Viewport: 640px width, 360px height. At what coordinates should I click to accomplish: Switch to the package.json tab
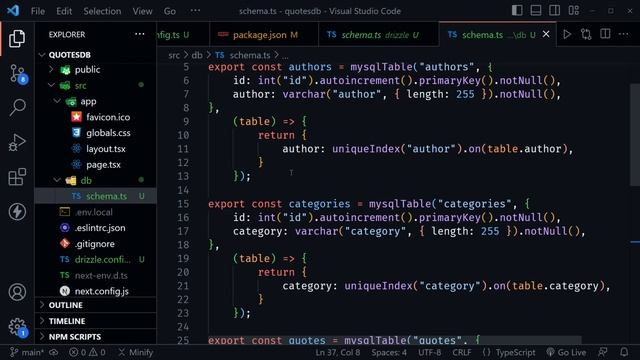click(x=264, y=35)
